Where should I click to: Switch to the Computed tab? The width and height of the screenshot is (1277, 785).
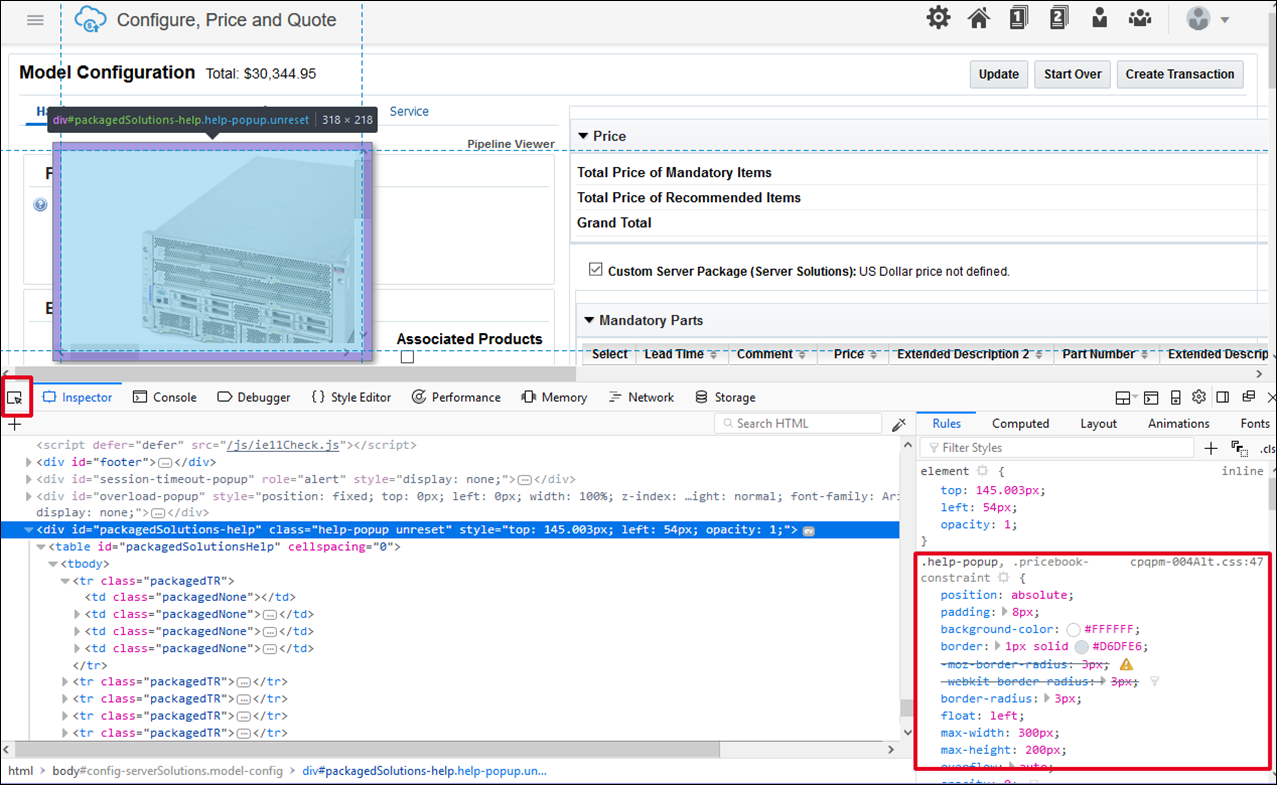(x=1020, y=423)
